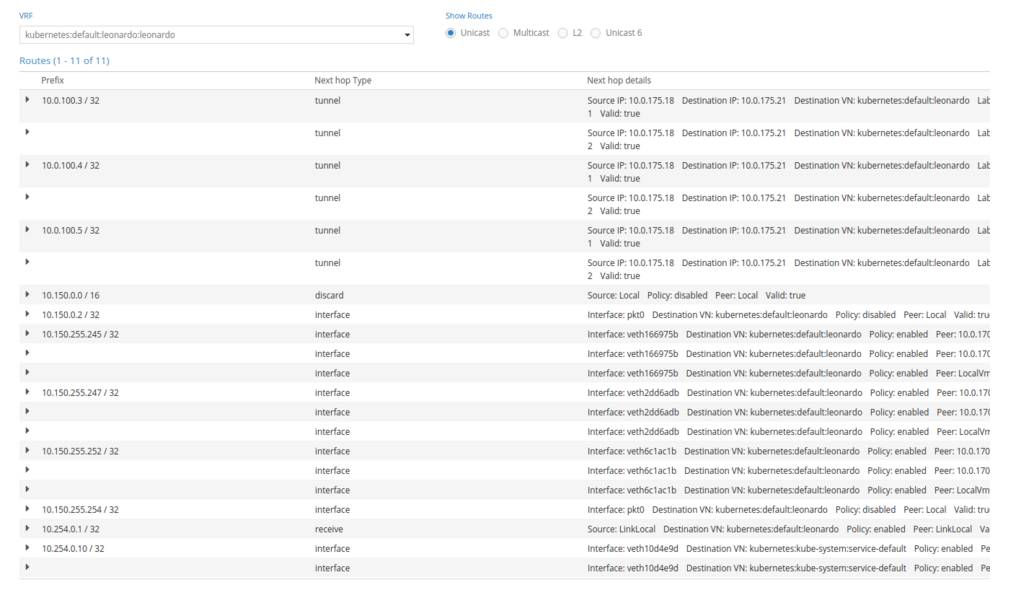Screen dimensions: 1013x595
Task: Click the Next hop details column header
Action: pyautogui.click(x=619, y=80)
